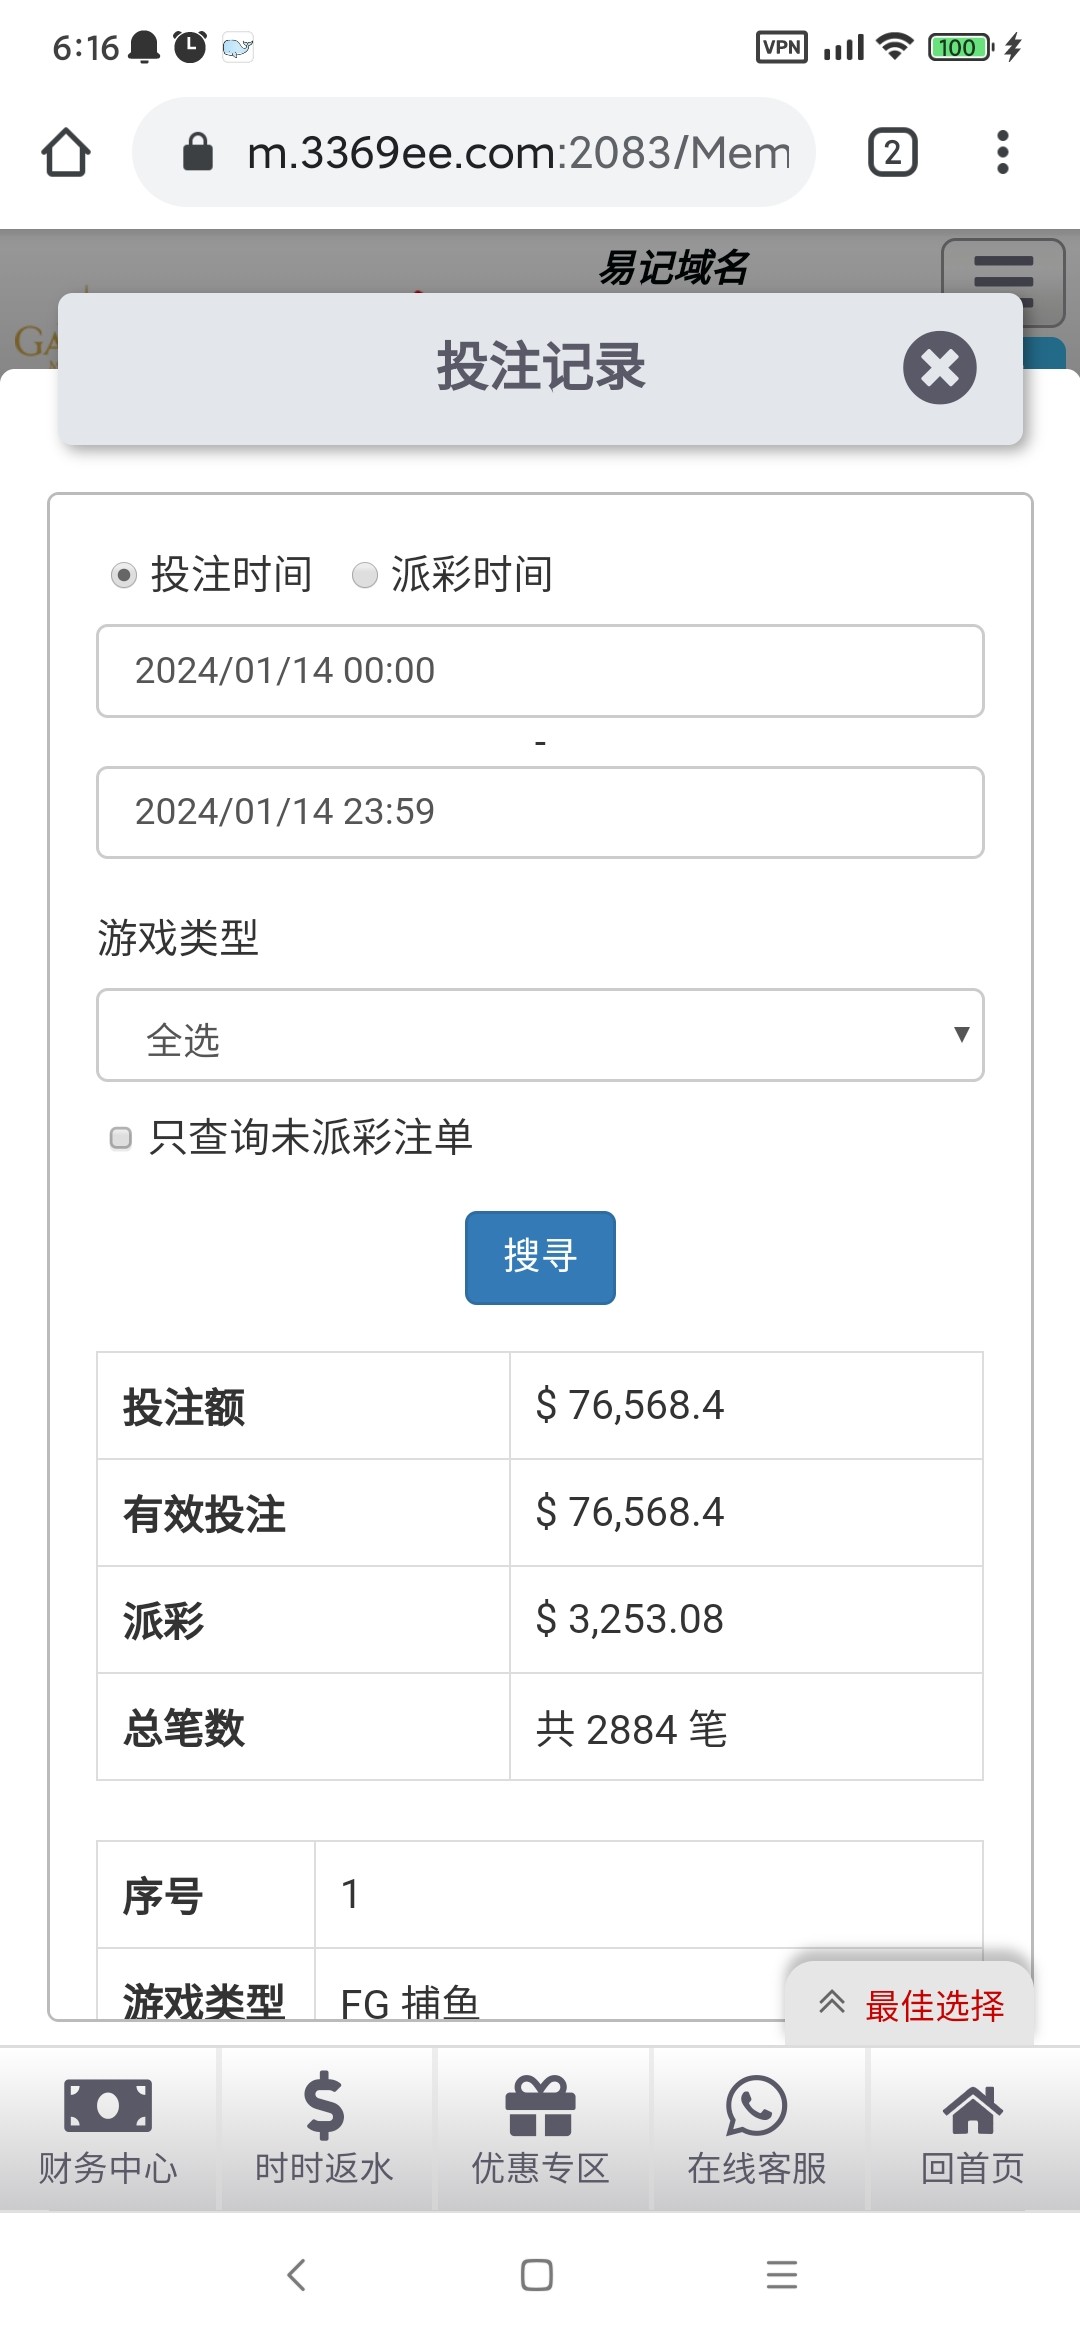1080x2340 pixels.
Task: Select the 派彩时间 radio button
Action: (x=365, y=575)
